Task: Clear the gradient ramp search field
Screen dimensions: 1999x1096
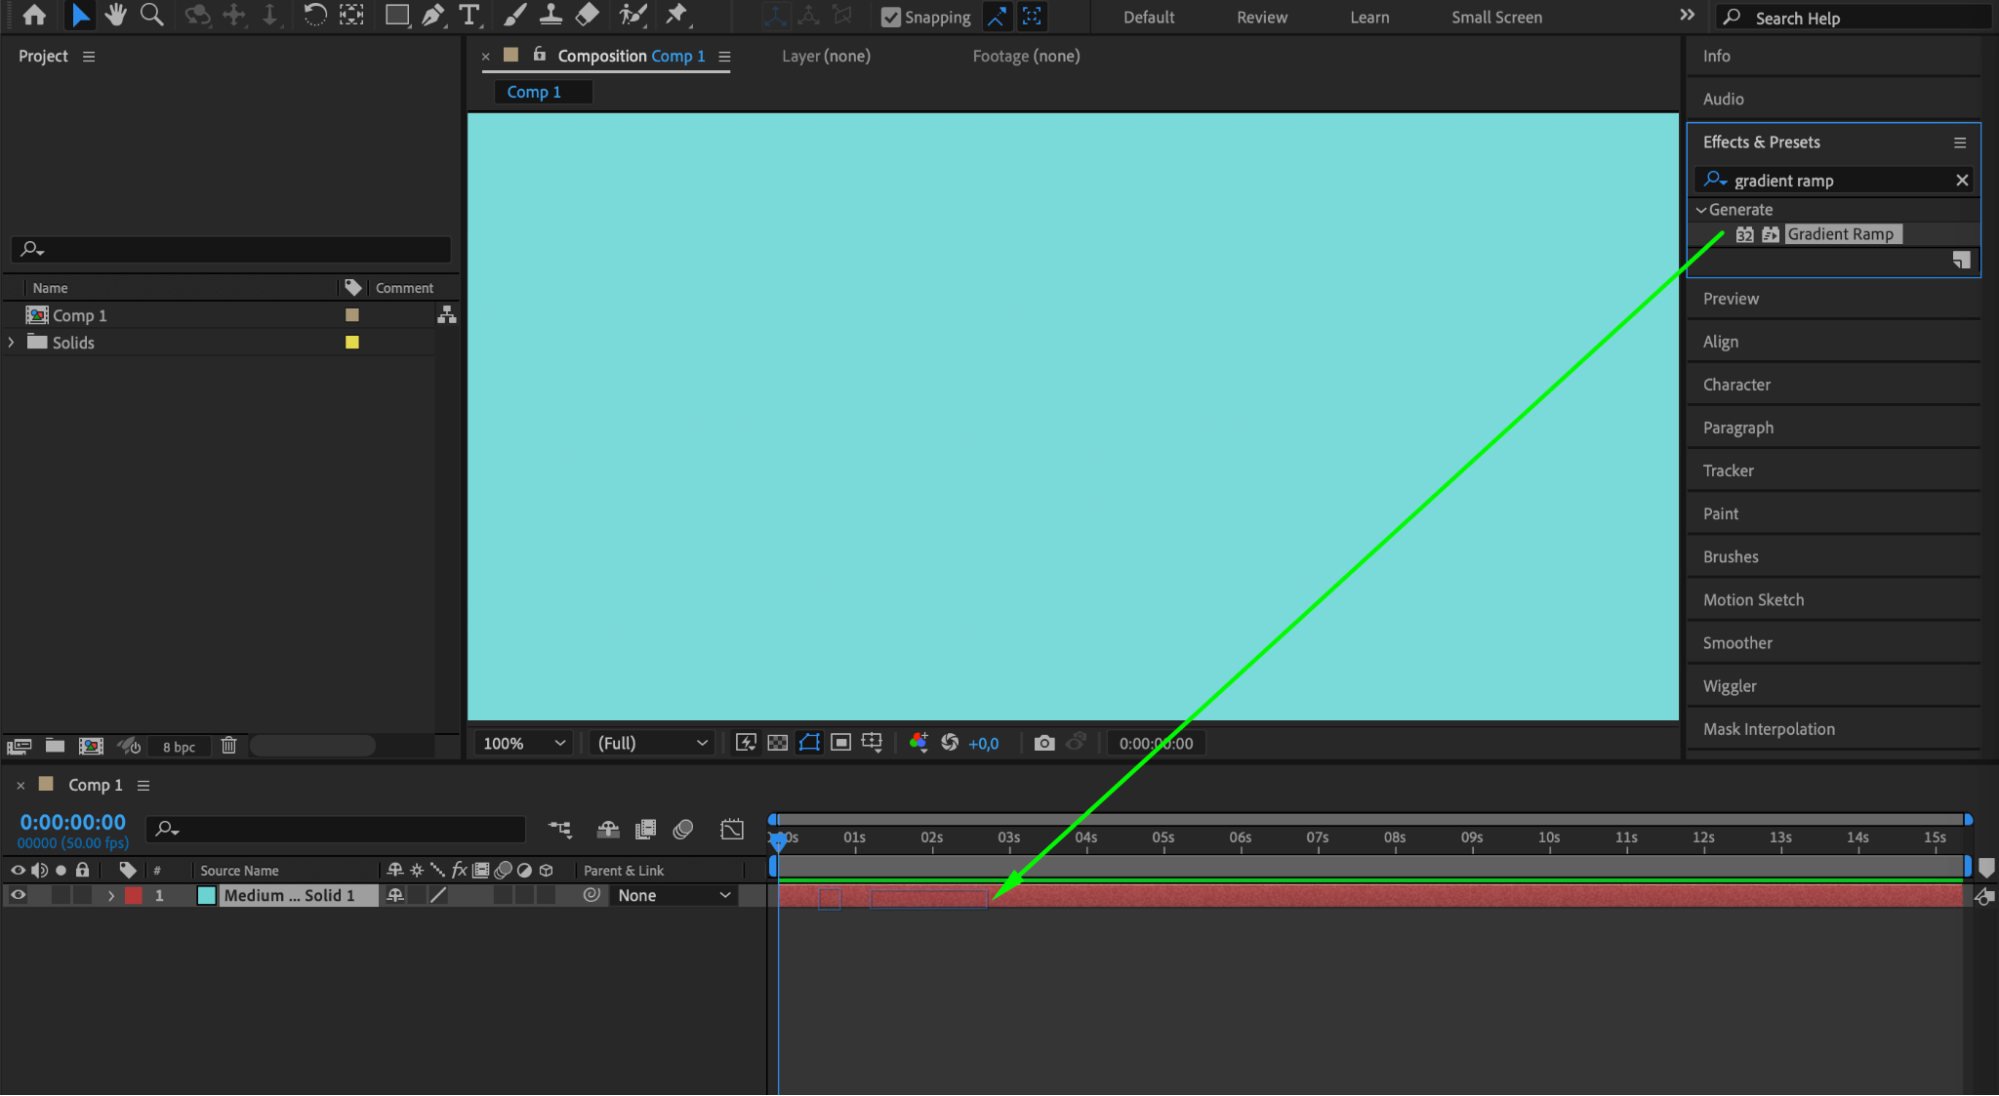Action: (1961, 180)
